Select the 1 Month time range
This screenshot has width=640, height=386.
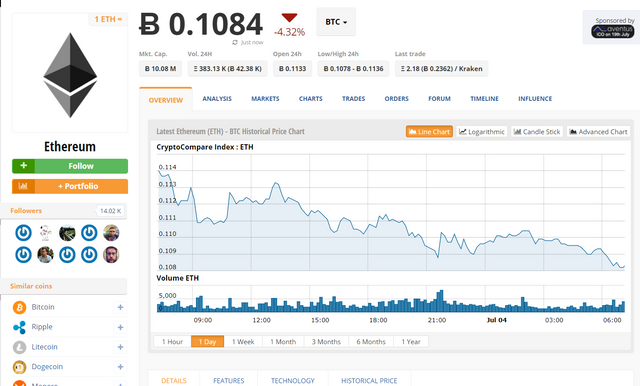283,342
